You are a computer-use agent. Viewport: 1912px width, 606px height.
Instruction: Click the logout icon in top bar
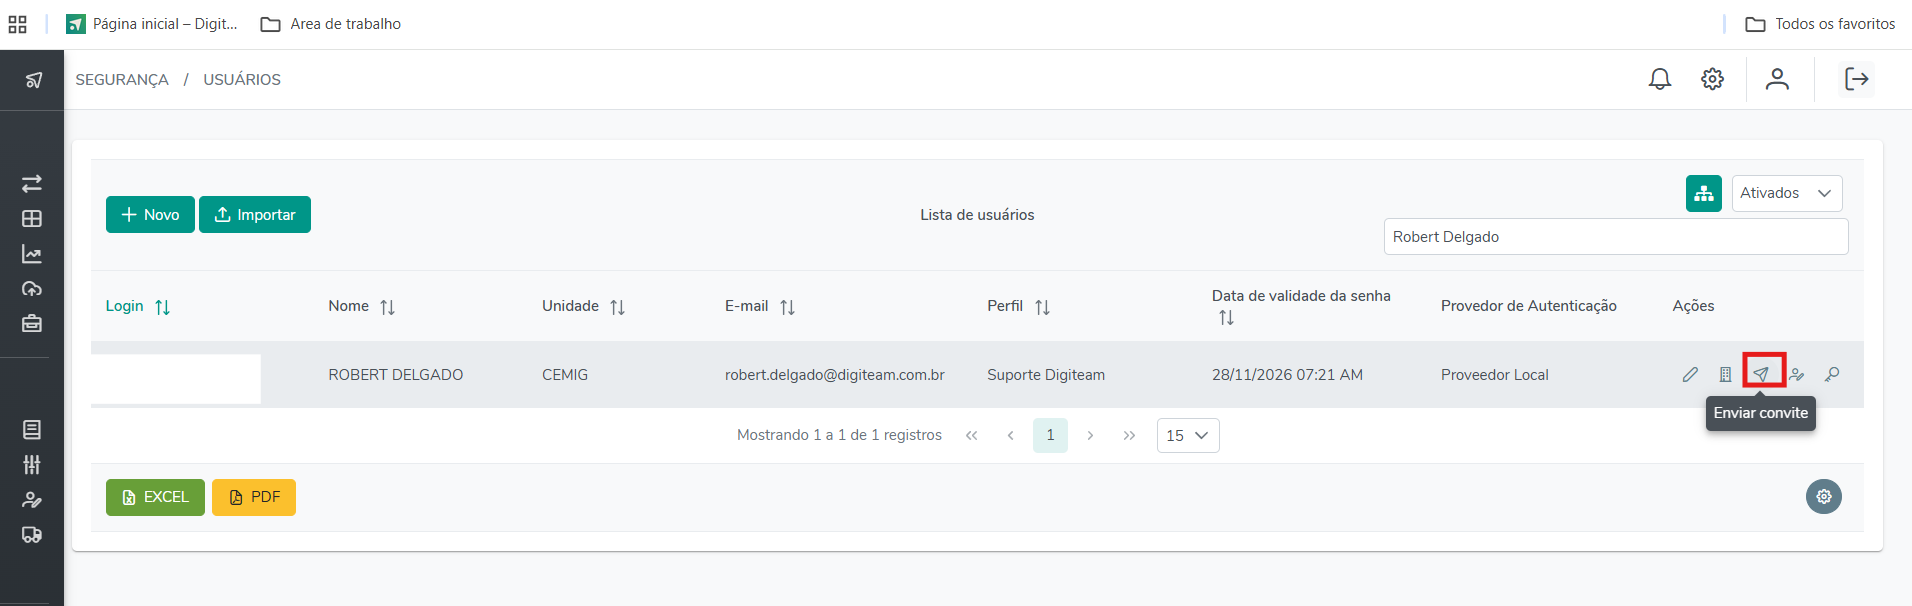coord(1856,79)
